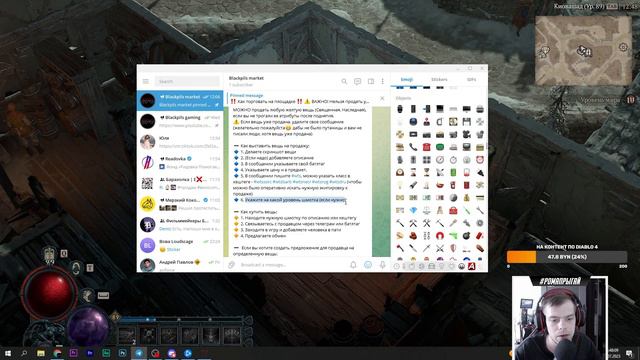The width and height of the screenshot is (640, 360).
Task: Insert the flashlight emoji
Action: (x=413, y=185)
